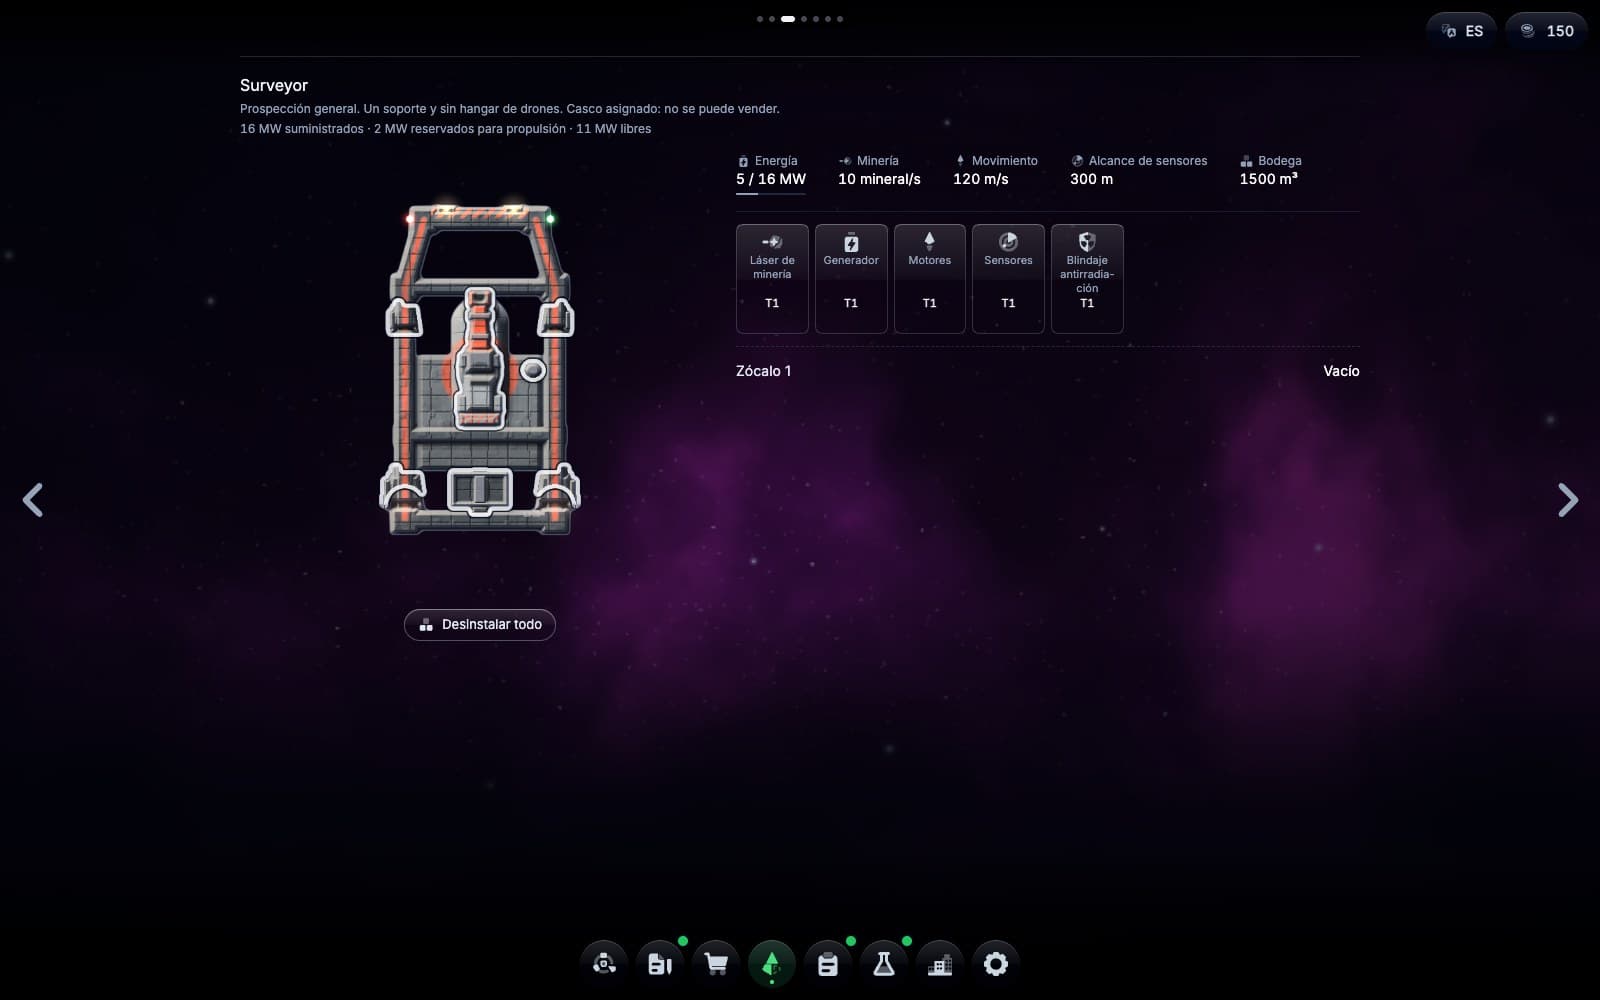This screenshot has width=1600, height=1000.
Task: Open the settings gear in bottom dock
Action: (x=996, y=964)
